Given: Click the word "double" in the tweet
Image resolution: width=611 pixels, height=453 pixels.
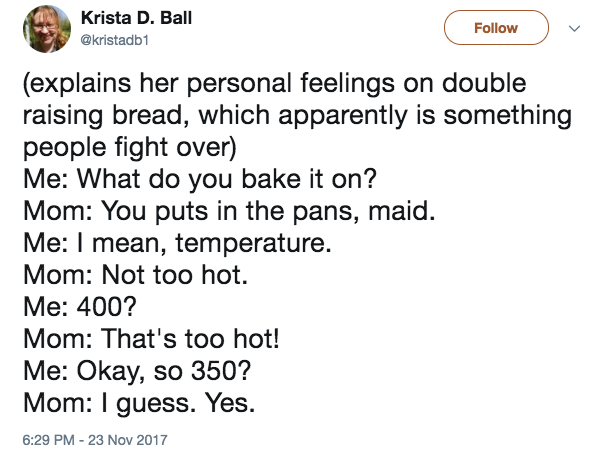Looking at the screenshot, I should pyautogui.click(x=484, y=83).
